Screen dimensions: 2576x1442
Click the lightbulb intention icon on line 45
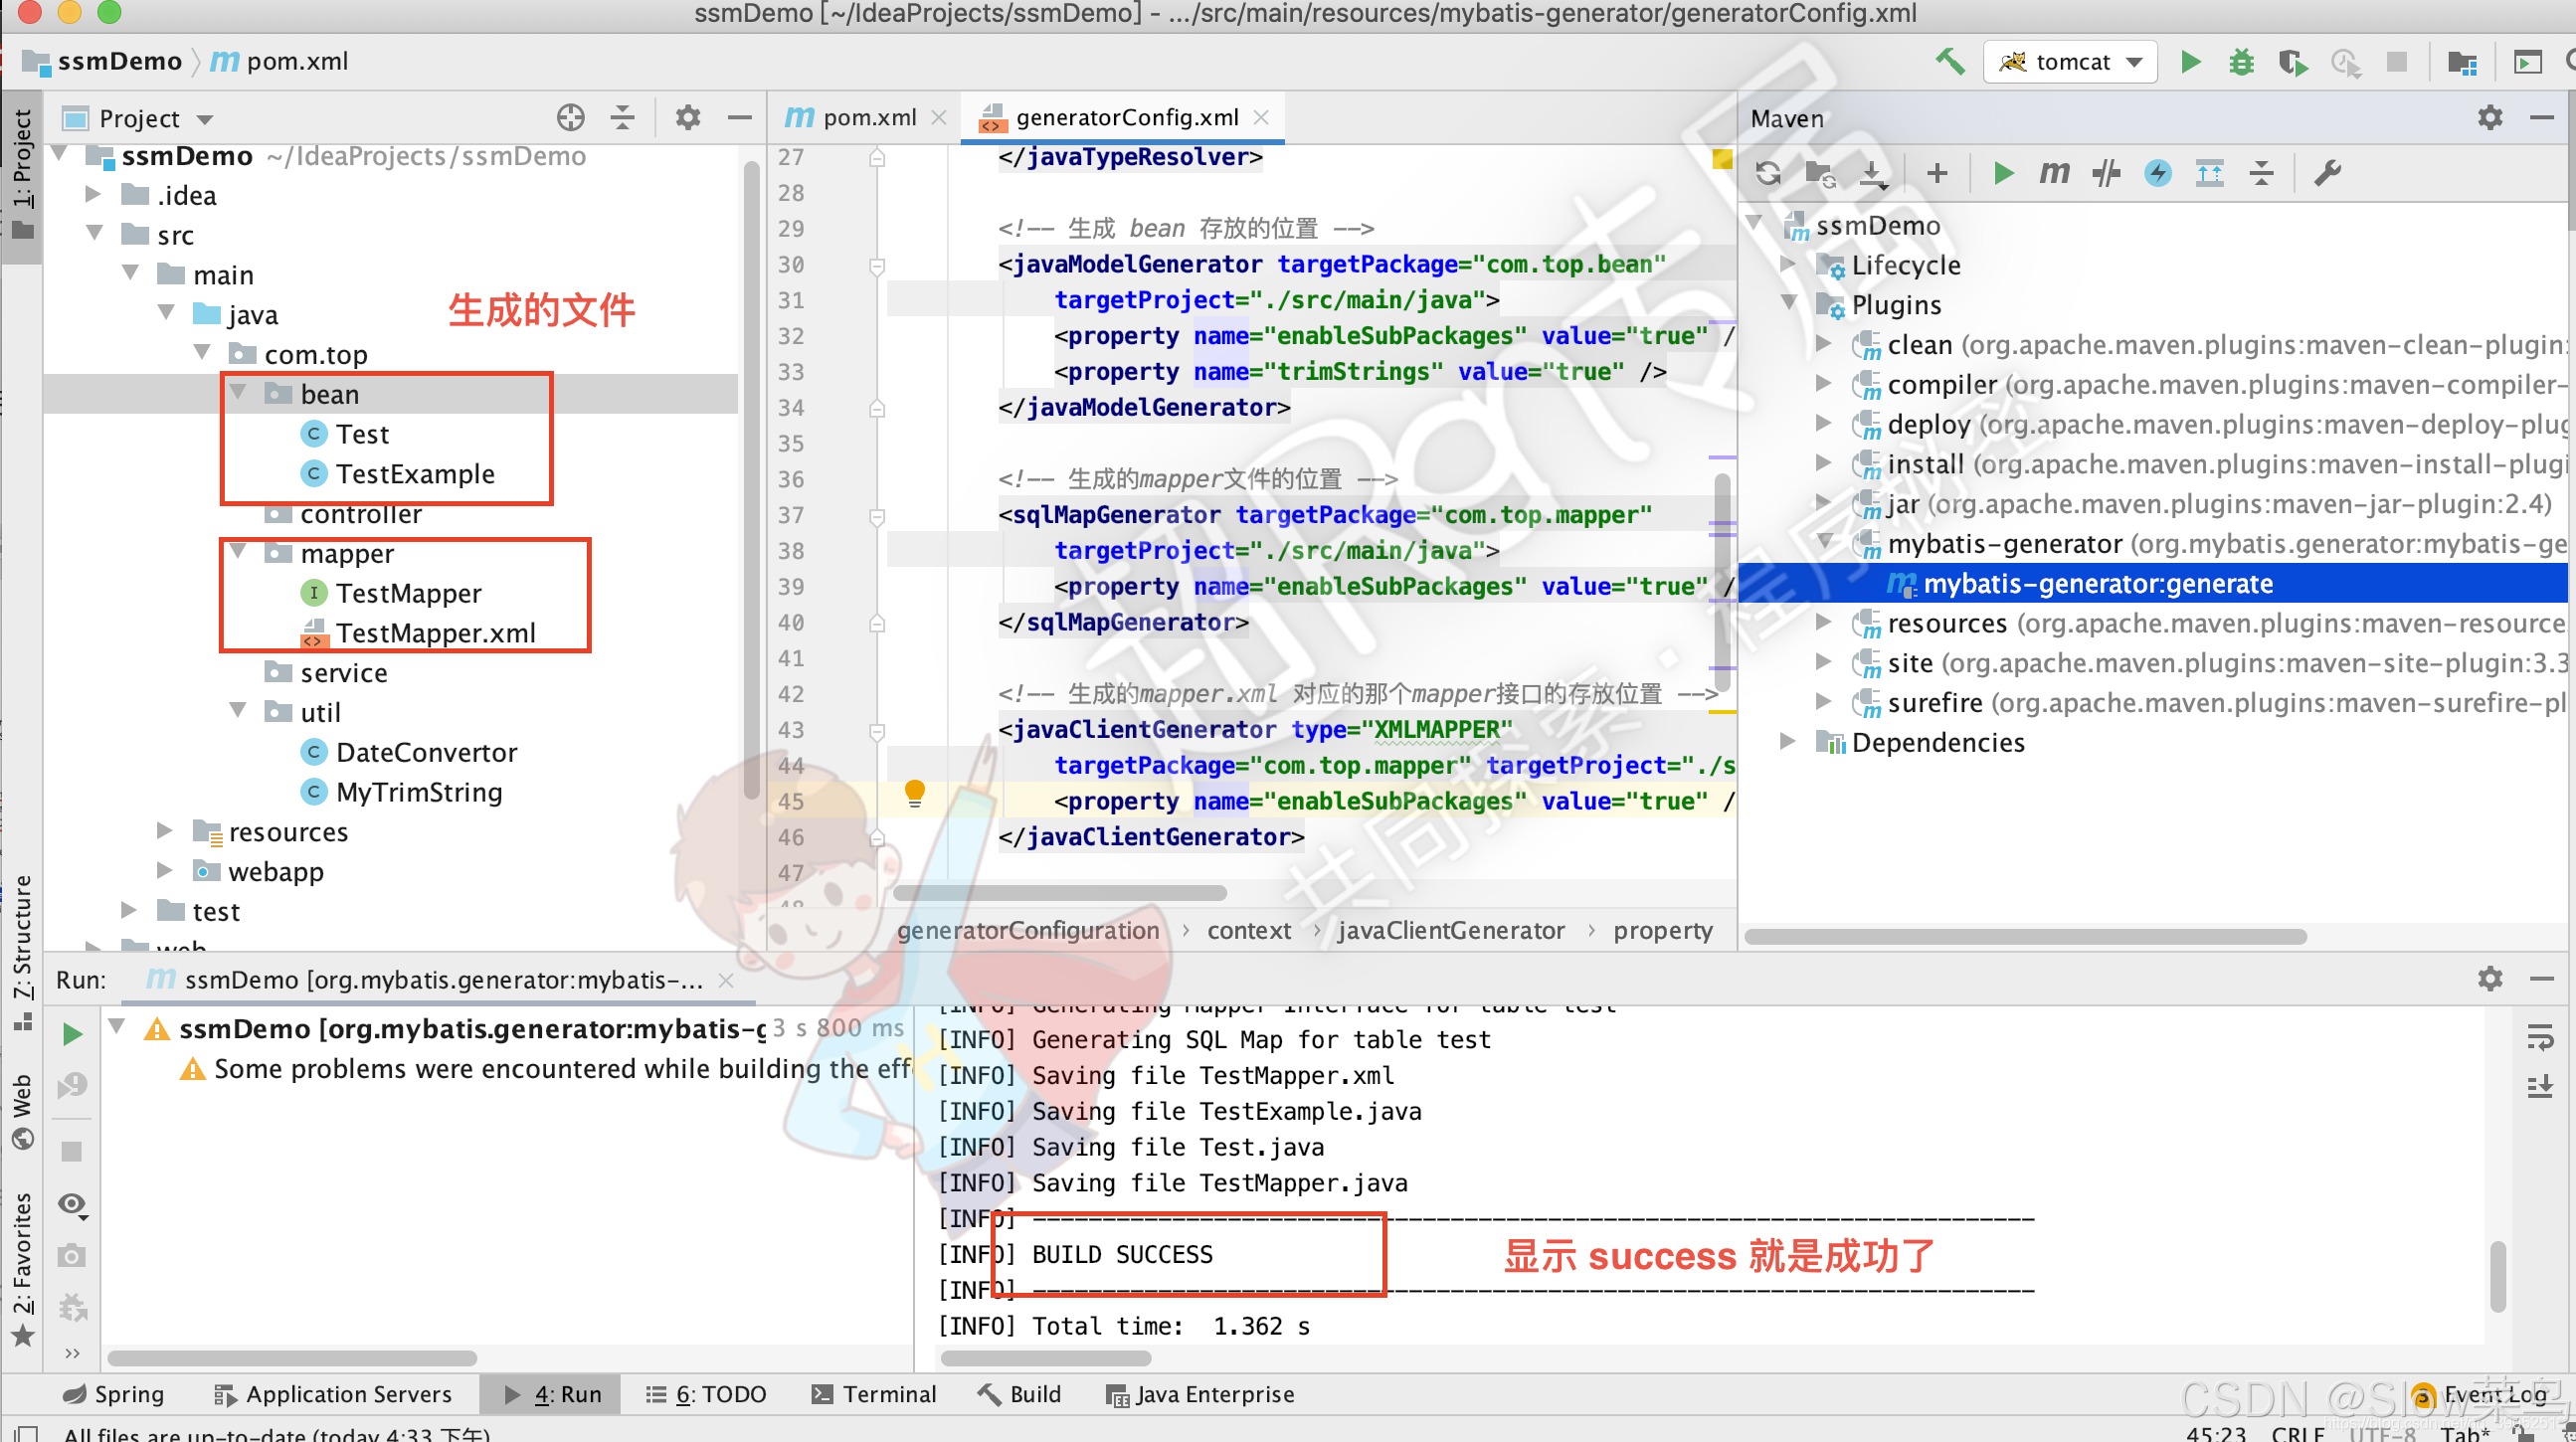(x=914, y=794)
